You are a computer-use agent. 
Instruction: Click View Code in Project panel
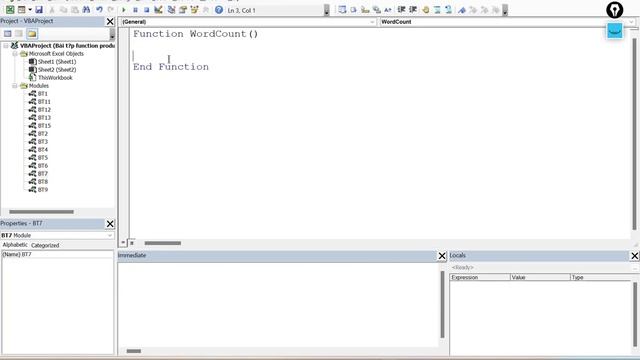8,34
